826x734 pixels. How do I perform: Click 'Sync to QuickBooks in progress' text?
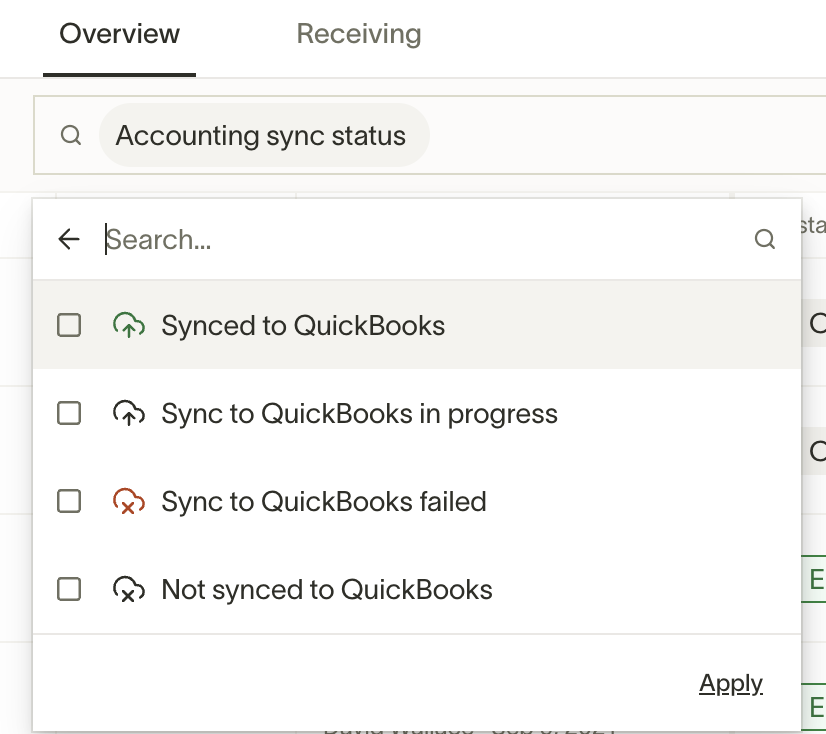359,413
